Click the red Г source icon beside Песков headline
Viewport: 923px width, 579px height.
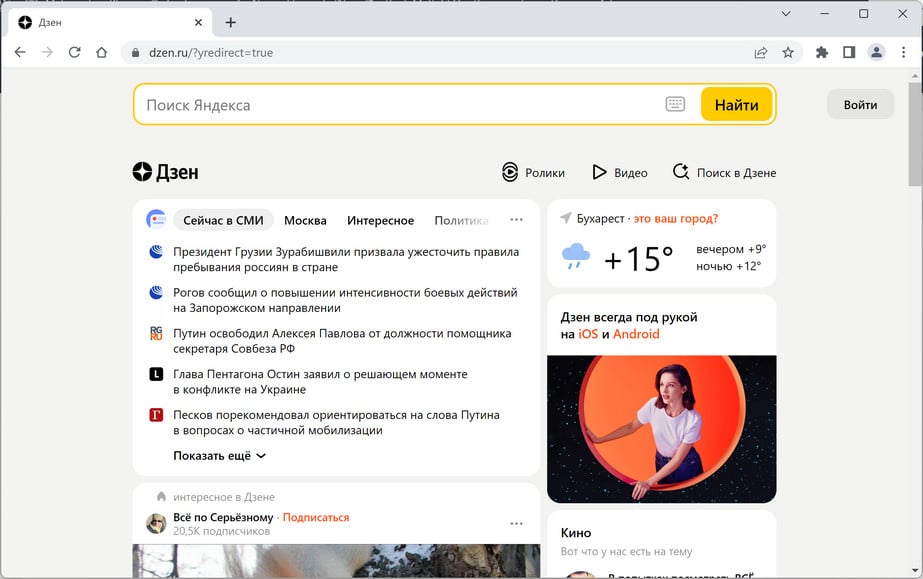pyautogui.click(x=156, y=415)
